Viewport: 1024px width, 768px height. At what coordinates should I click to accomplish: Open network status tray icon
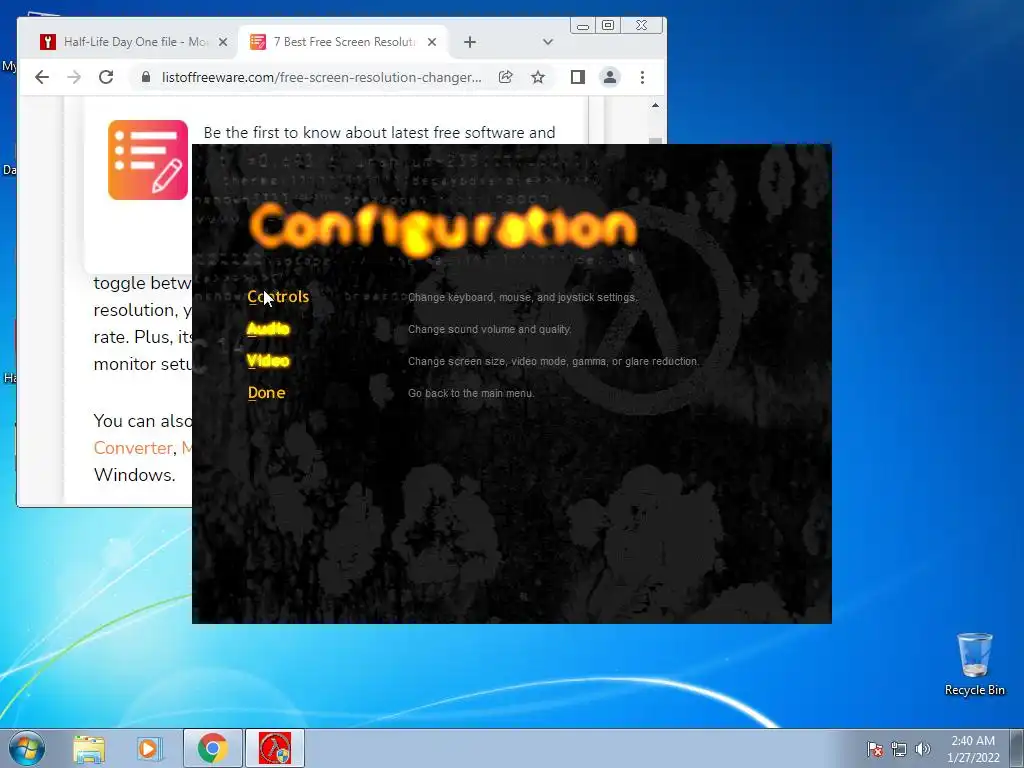[x=899, y=749]
